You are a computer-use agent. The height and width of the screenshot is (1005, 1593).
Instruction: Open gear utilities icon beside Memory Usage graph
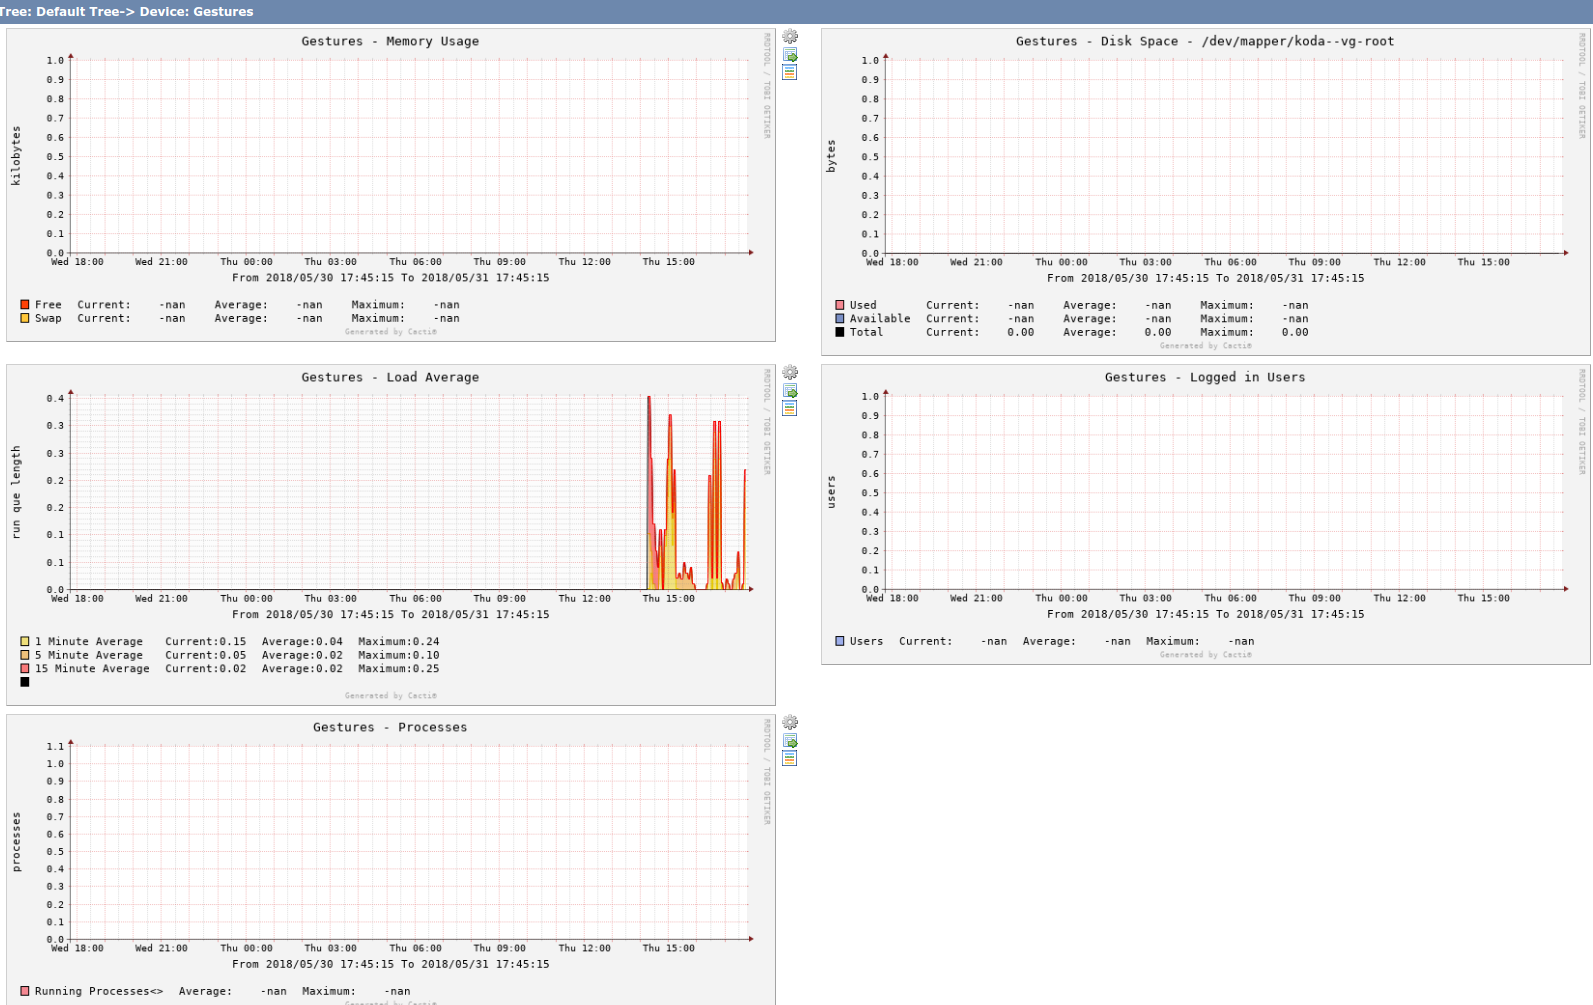tap(790, 37)
